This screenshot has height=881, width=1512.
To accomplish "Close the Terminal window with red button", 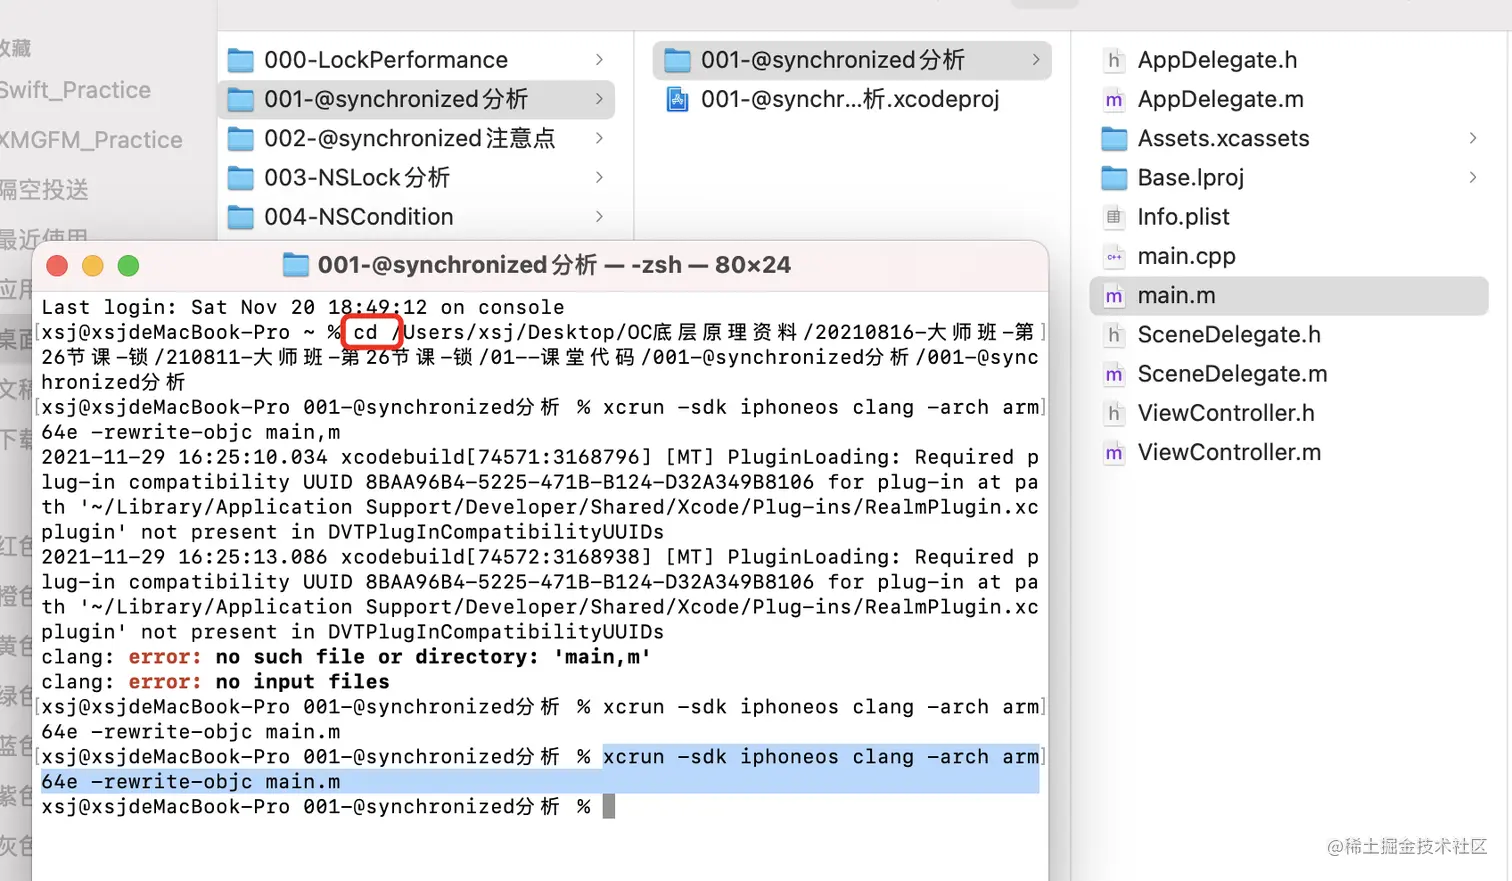I will point(57,266).
